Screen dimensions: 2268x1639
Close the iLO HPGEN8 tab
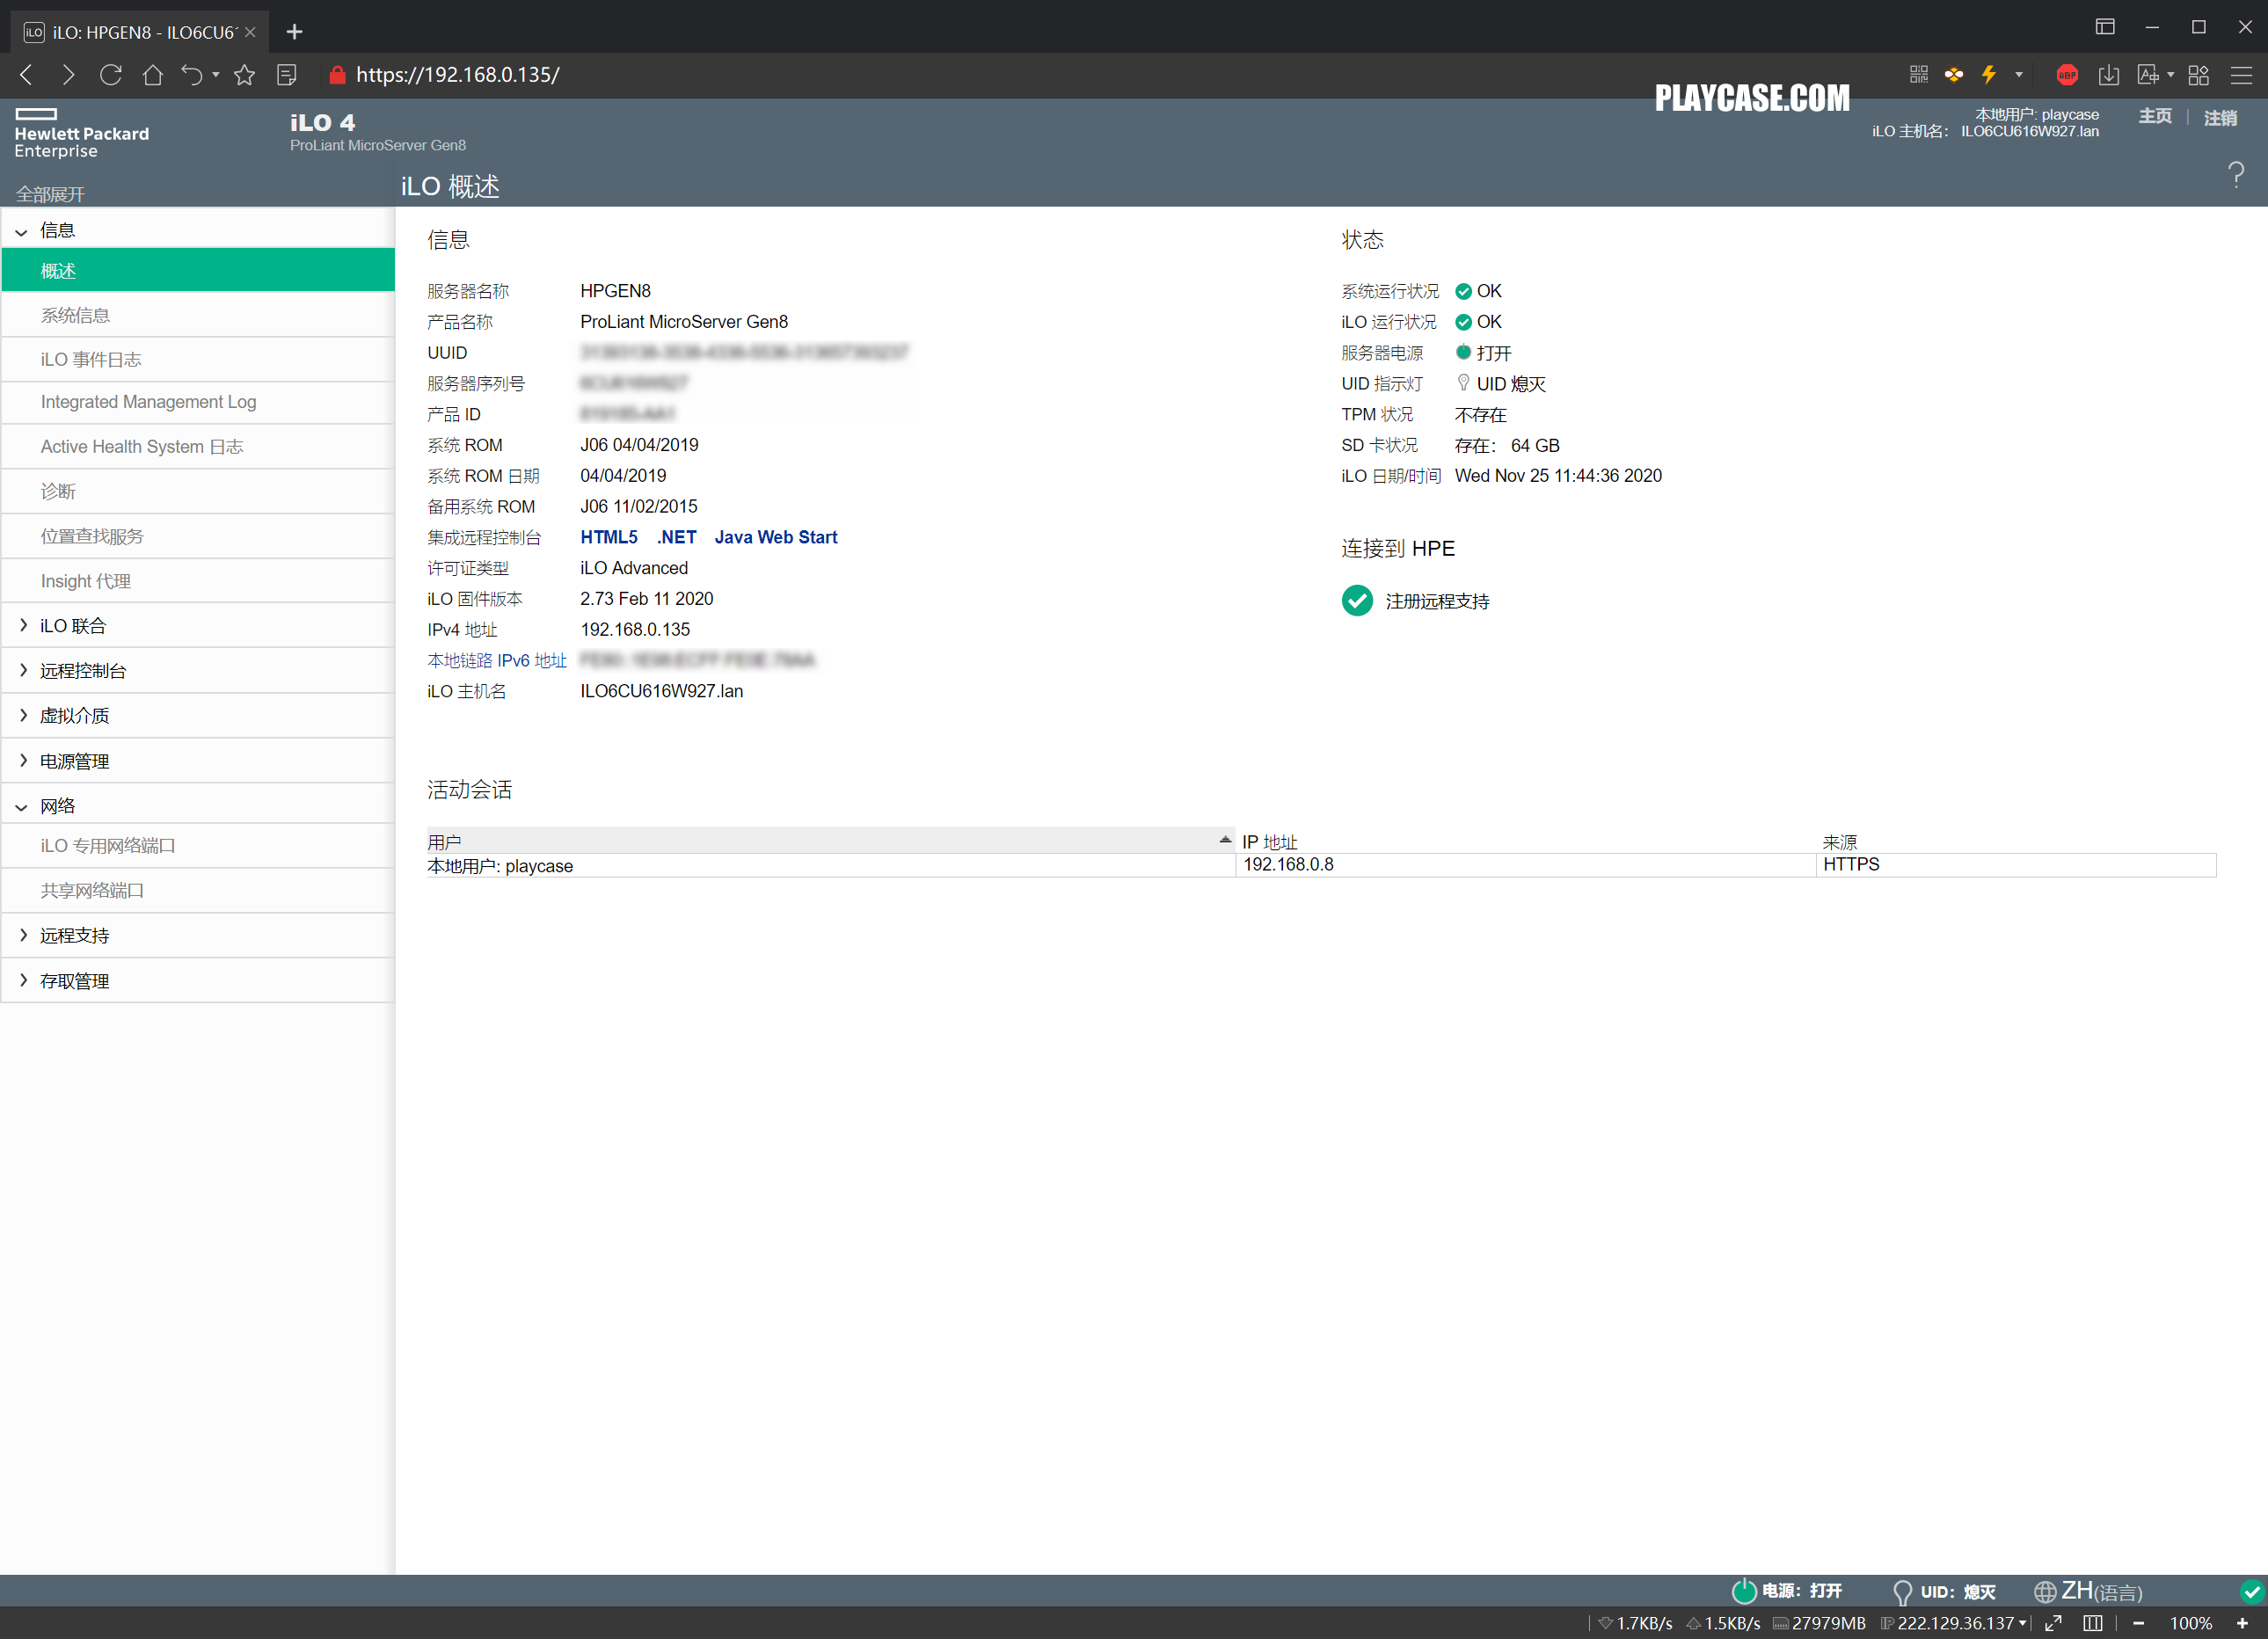(250, 32)
